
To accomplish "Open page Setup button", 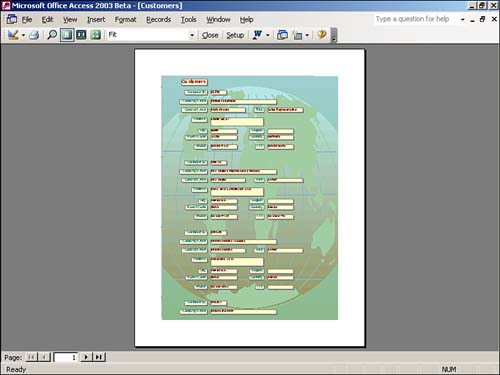I will pos(235,35).
